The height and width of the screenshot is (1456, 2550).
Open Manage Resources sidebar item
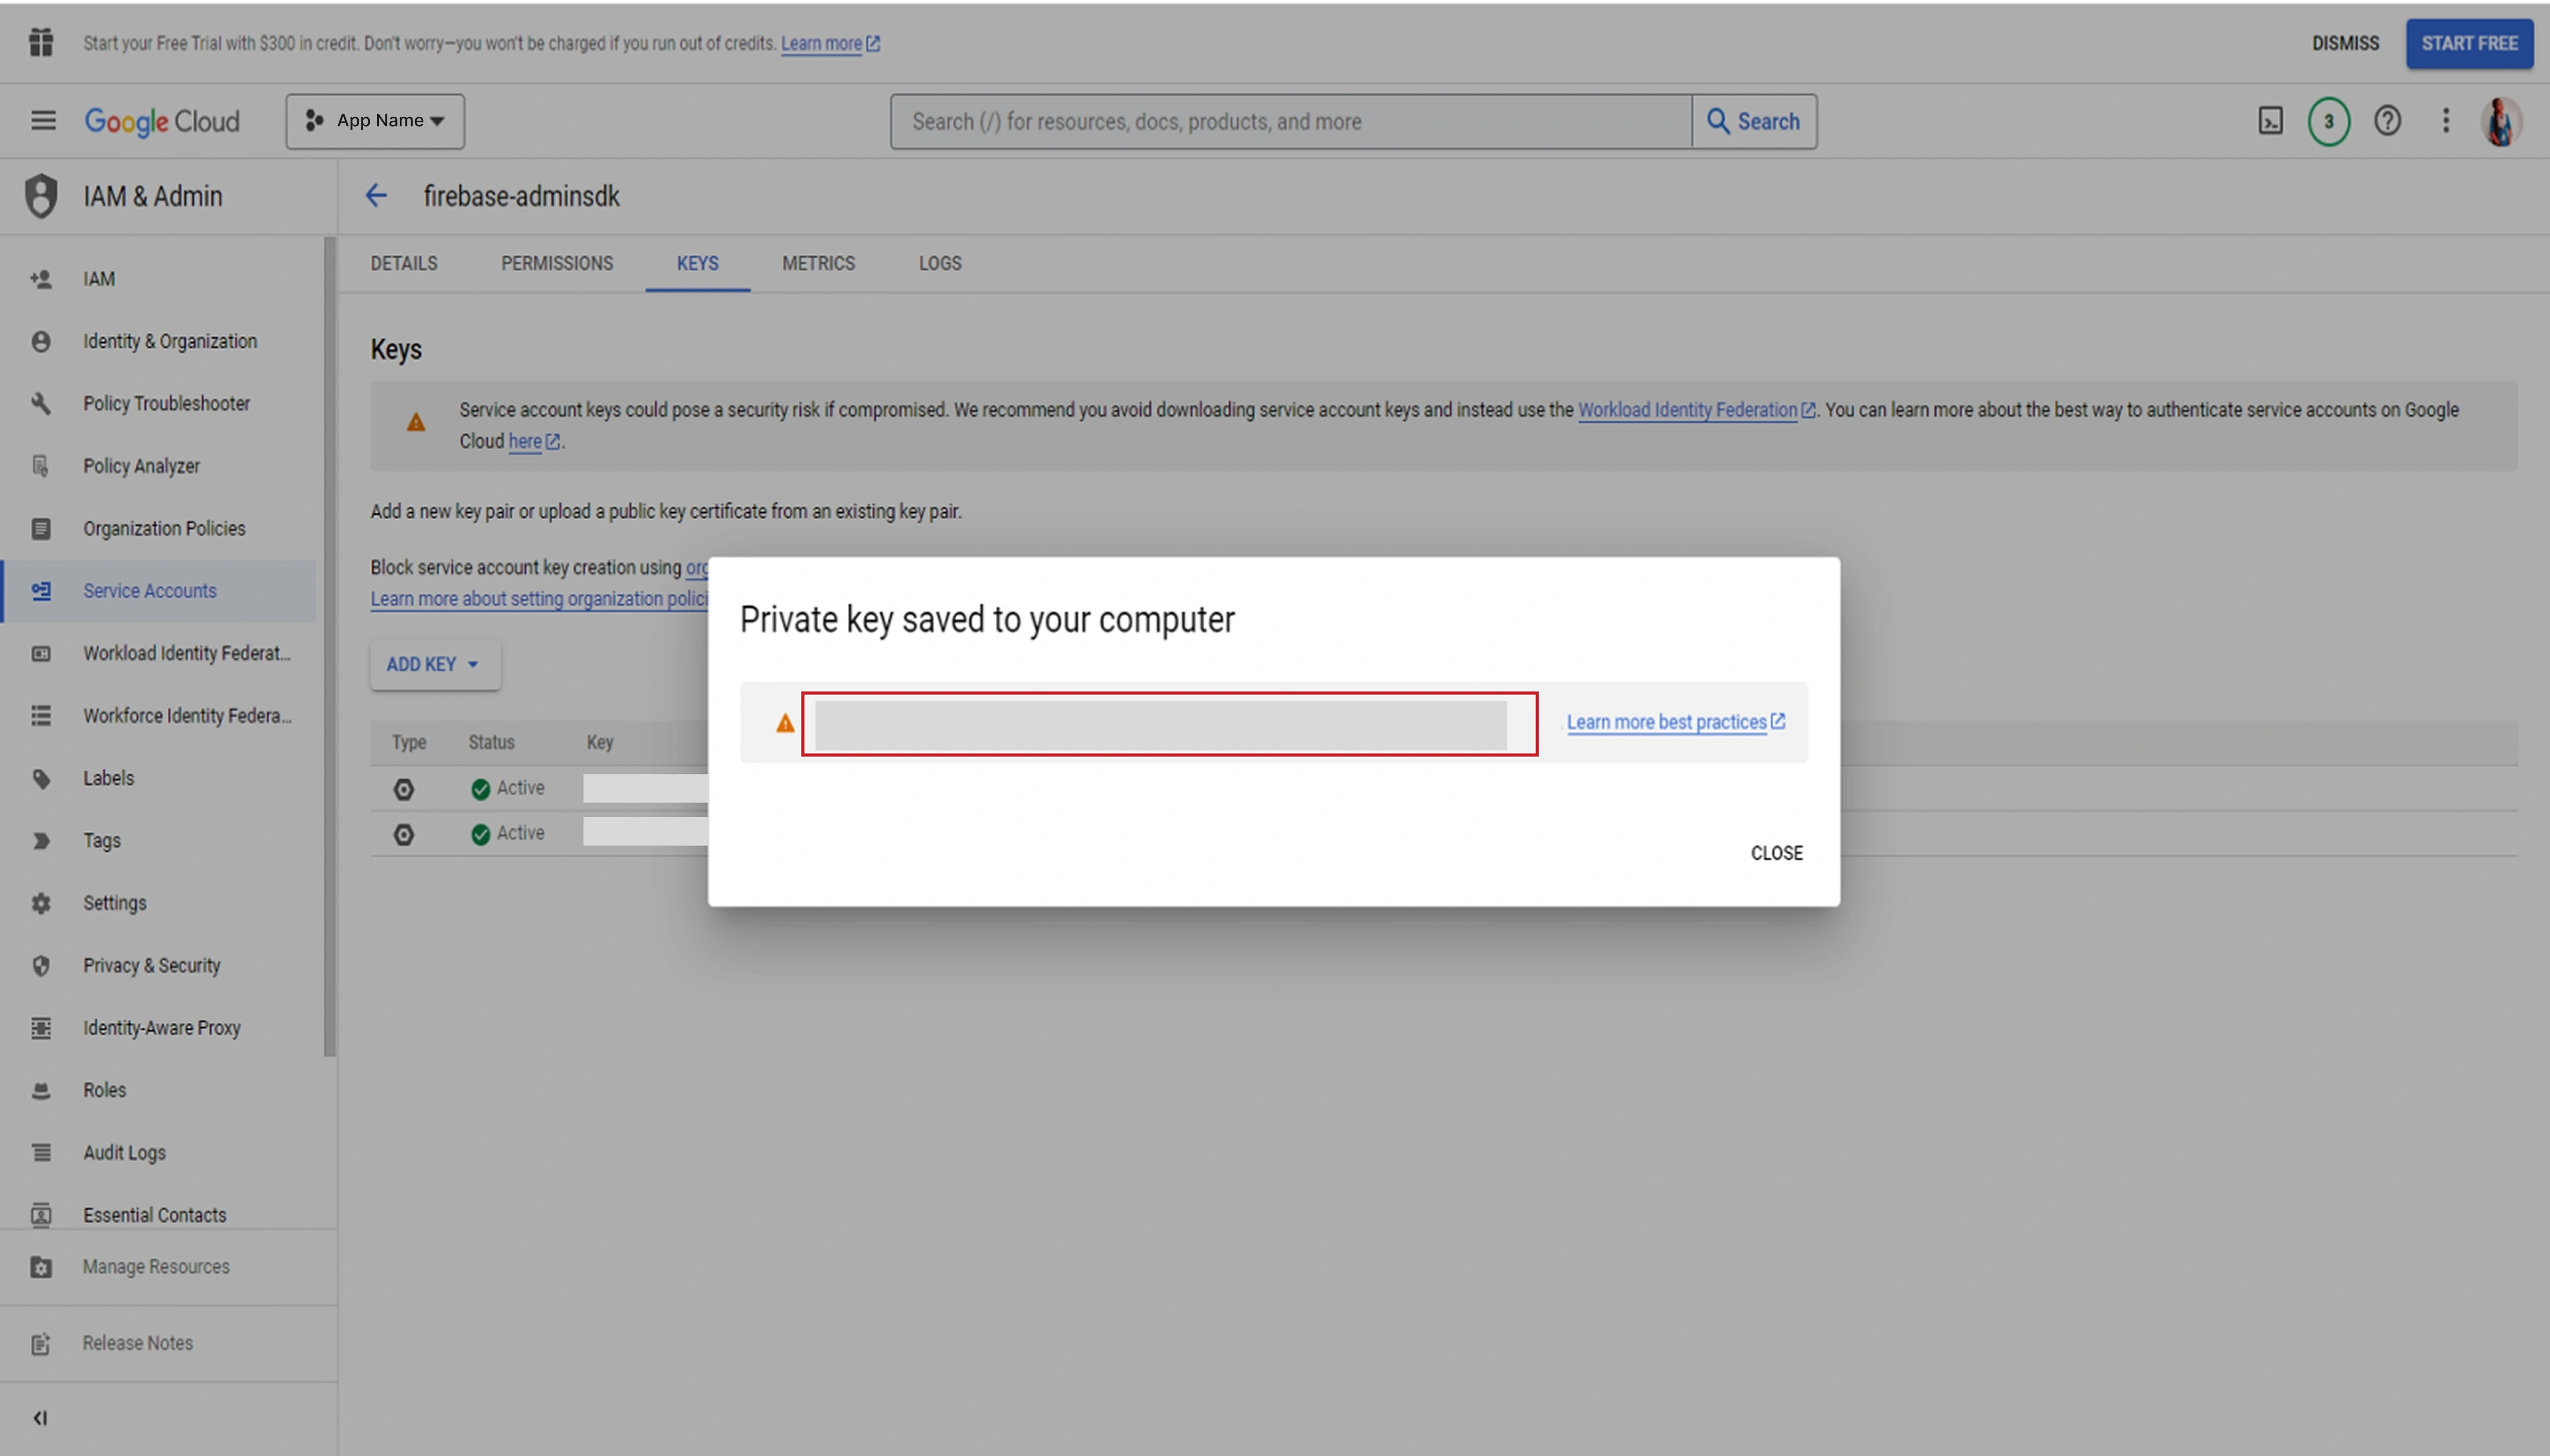click(x=168, y=1267)
